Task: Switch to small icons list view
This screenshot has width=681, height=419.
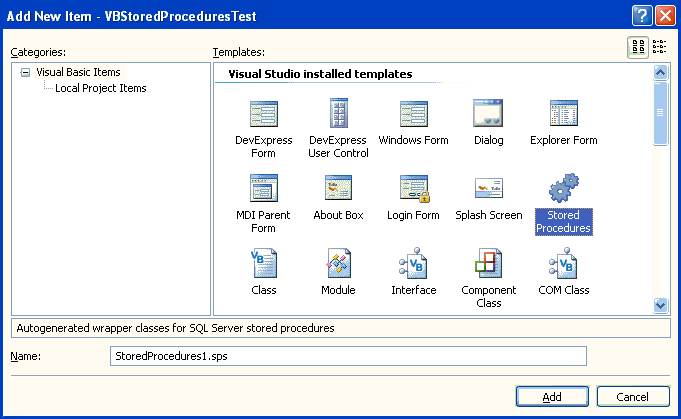Action: (659, 47)
